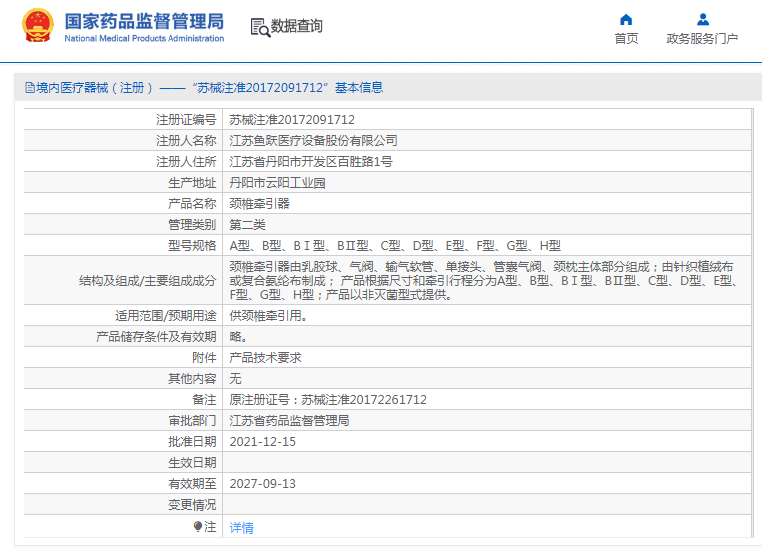Click the document icon before 境内医疗器械
The image size is (762, 552).
(30, 87)
